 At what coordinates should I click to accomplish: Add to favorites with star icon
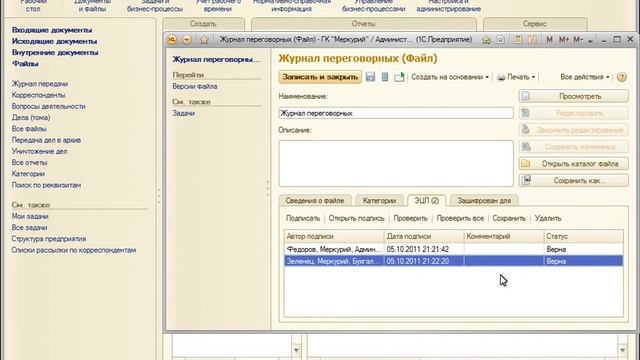click(x=204, y=40)
